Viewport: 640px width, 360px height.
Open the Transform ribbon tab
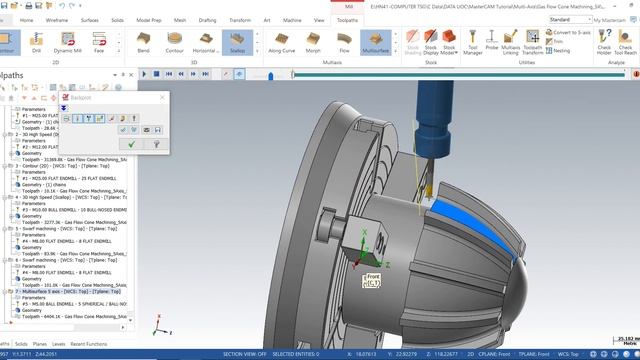(x=240, y=20)
